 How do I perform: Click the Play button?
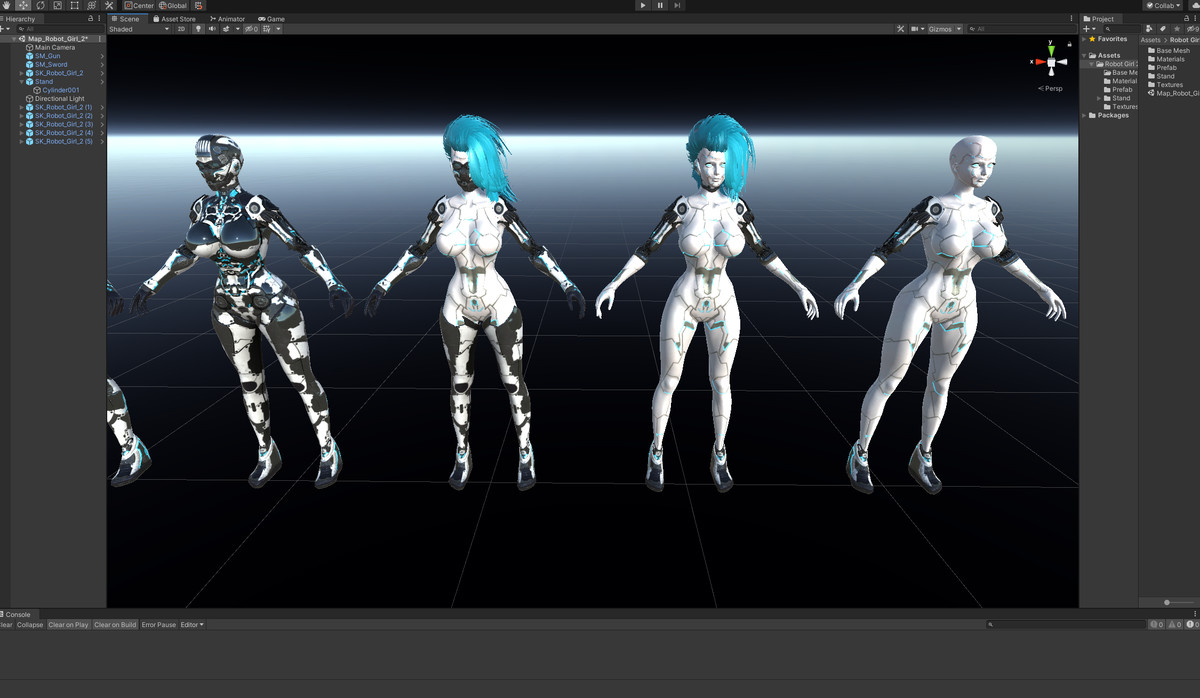click(643, 5)
